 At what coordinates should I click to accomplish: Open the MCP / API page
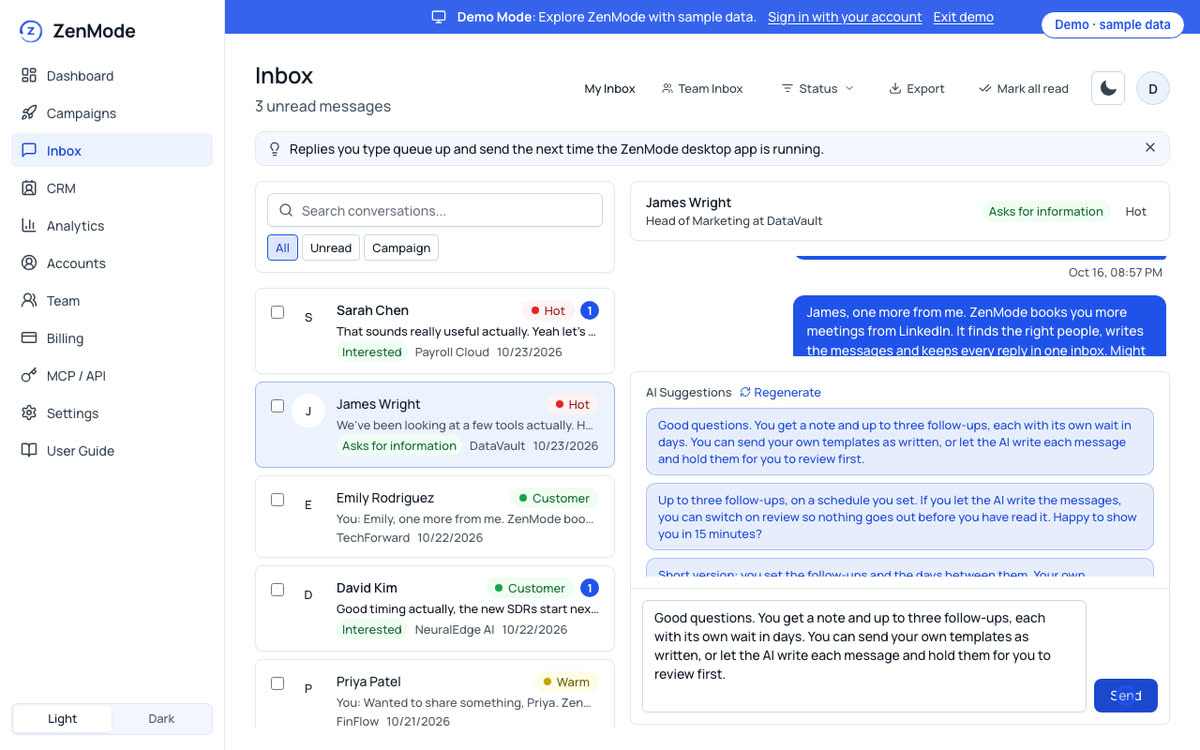point(112,376)
